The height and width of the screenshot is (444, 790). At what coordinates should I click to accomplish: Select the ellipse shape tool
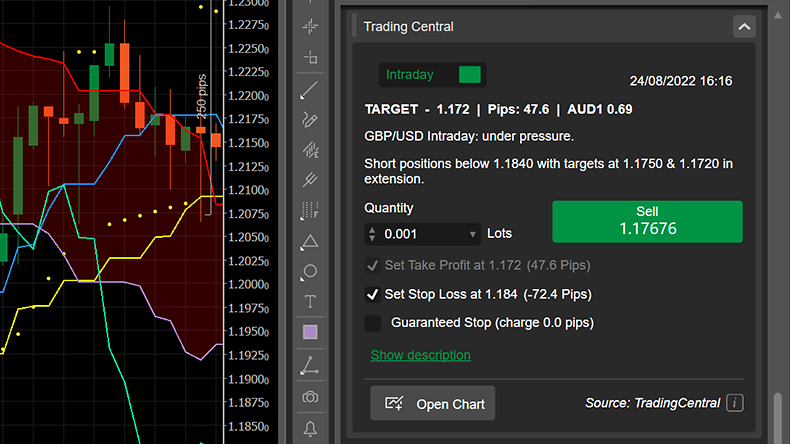[310, 271]
